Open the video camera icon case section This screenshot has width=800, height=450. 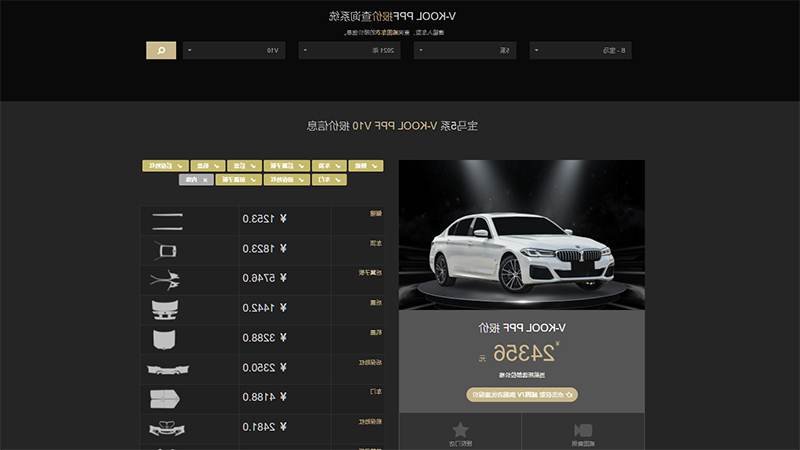pos(583,433)
